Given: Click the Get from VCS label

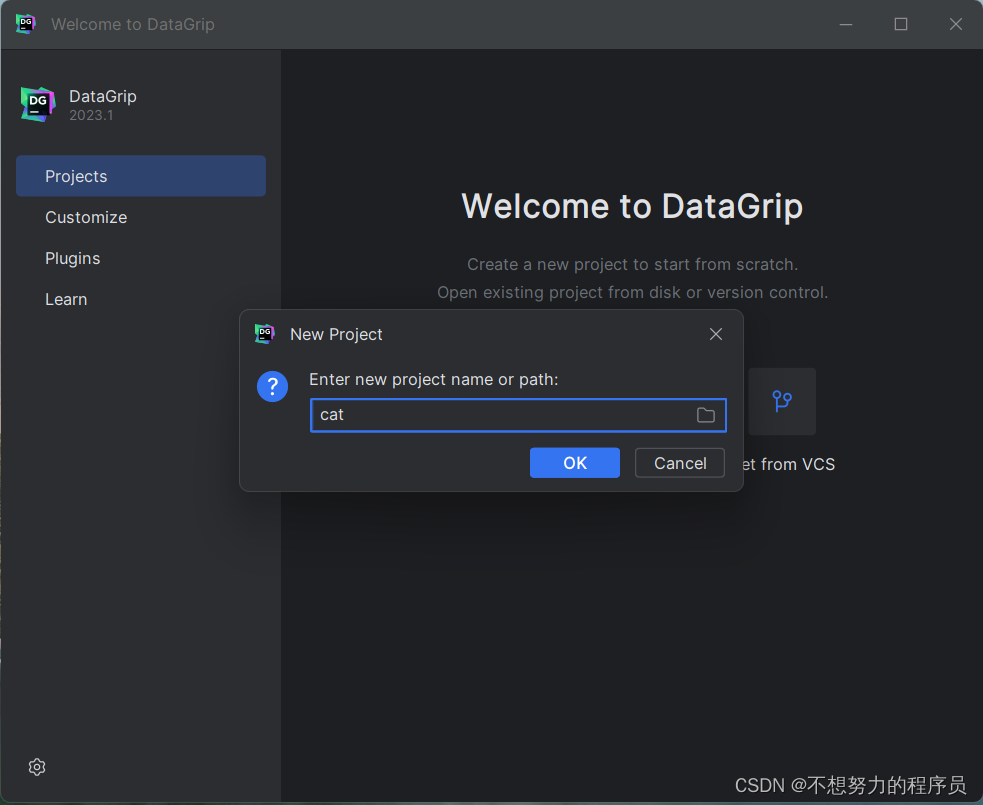Looking at the screenshot, I should (x=790, y=464).
